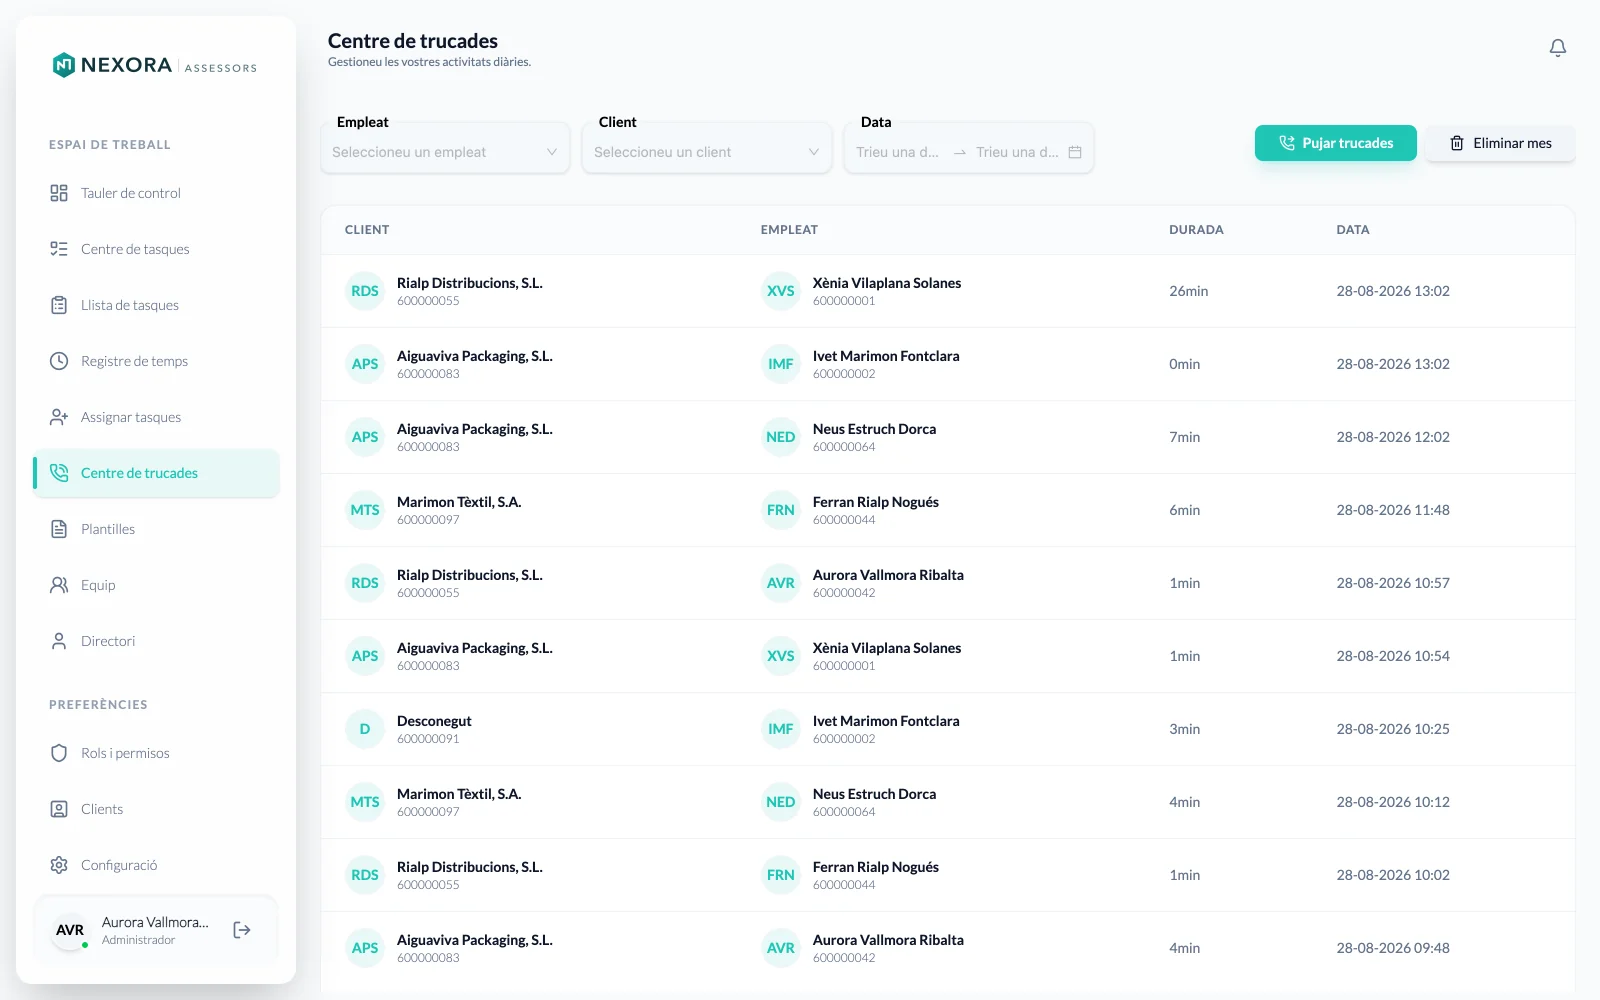Click date 28-08-2026 11:48
The width and height of the screenshot is (1600, 1000).
click(x=1393, y=510)
